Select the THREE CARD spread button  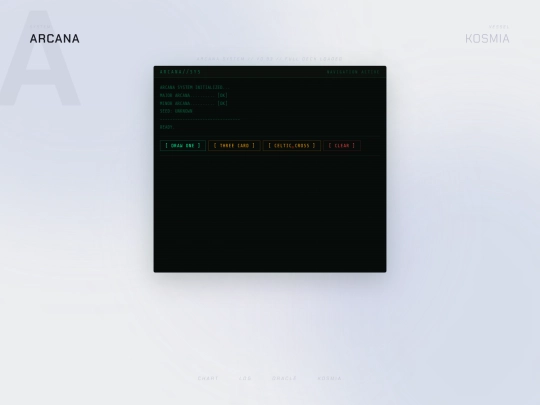(x=234, y=145)
